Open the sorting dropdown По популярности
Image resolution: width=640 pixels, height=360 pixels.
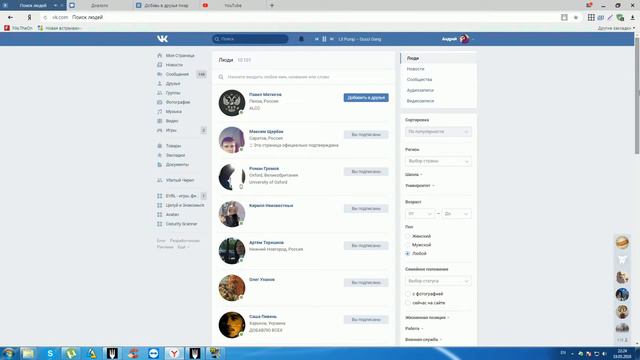click(438, 131)
